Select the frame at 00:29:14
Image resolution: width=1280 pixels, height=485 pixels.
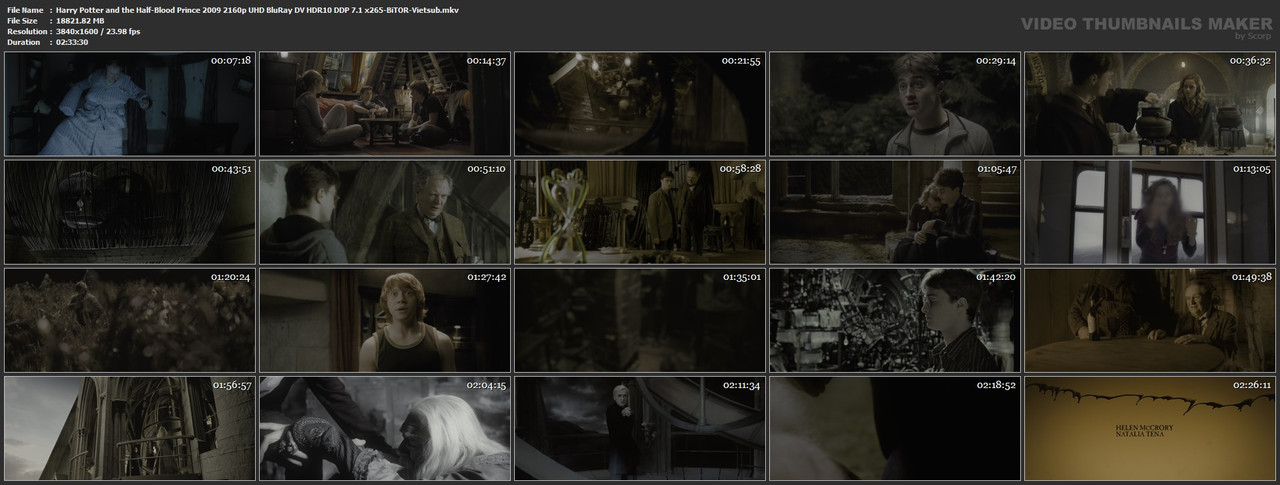(x=895, y=104)
